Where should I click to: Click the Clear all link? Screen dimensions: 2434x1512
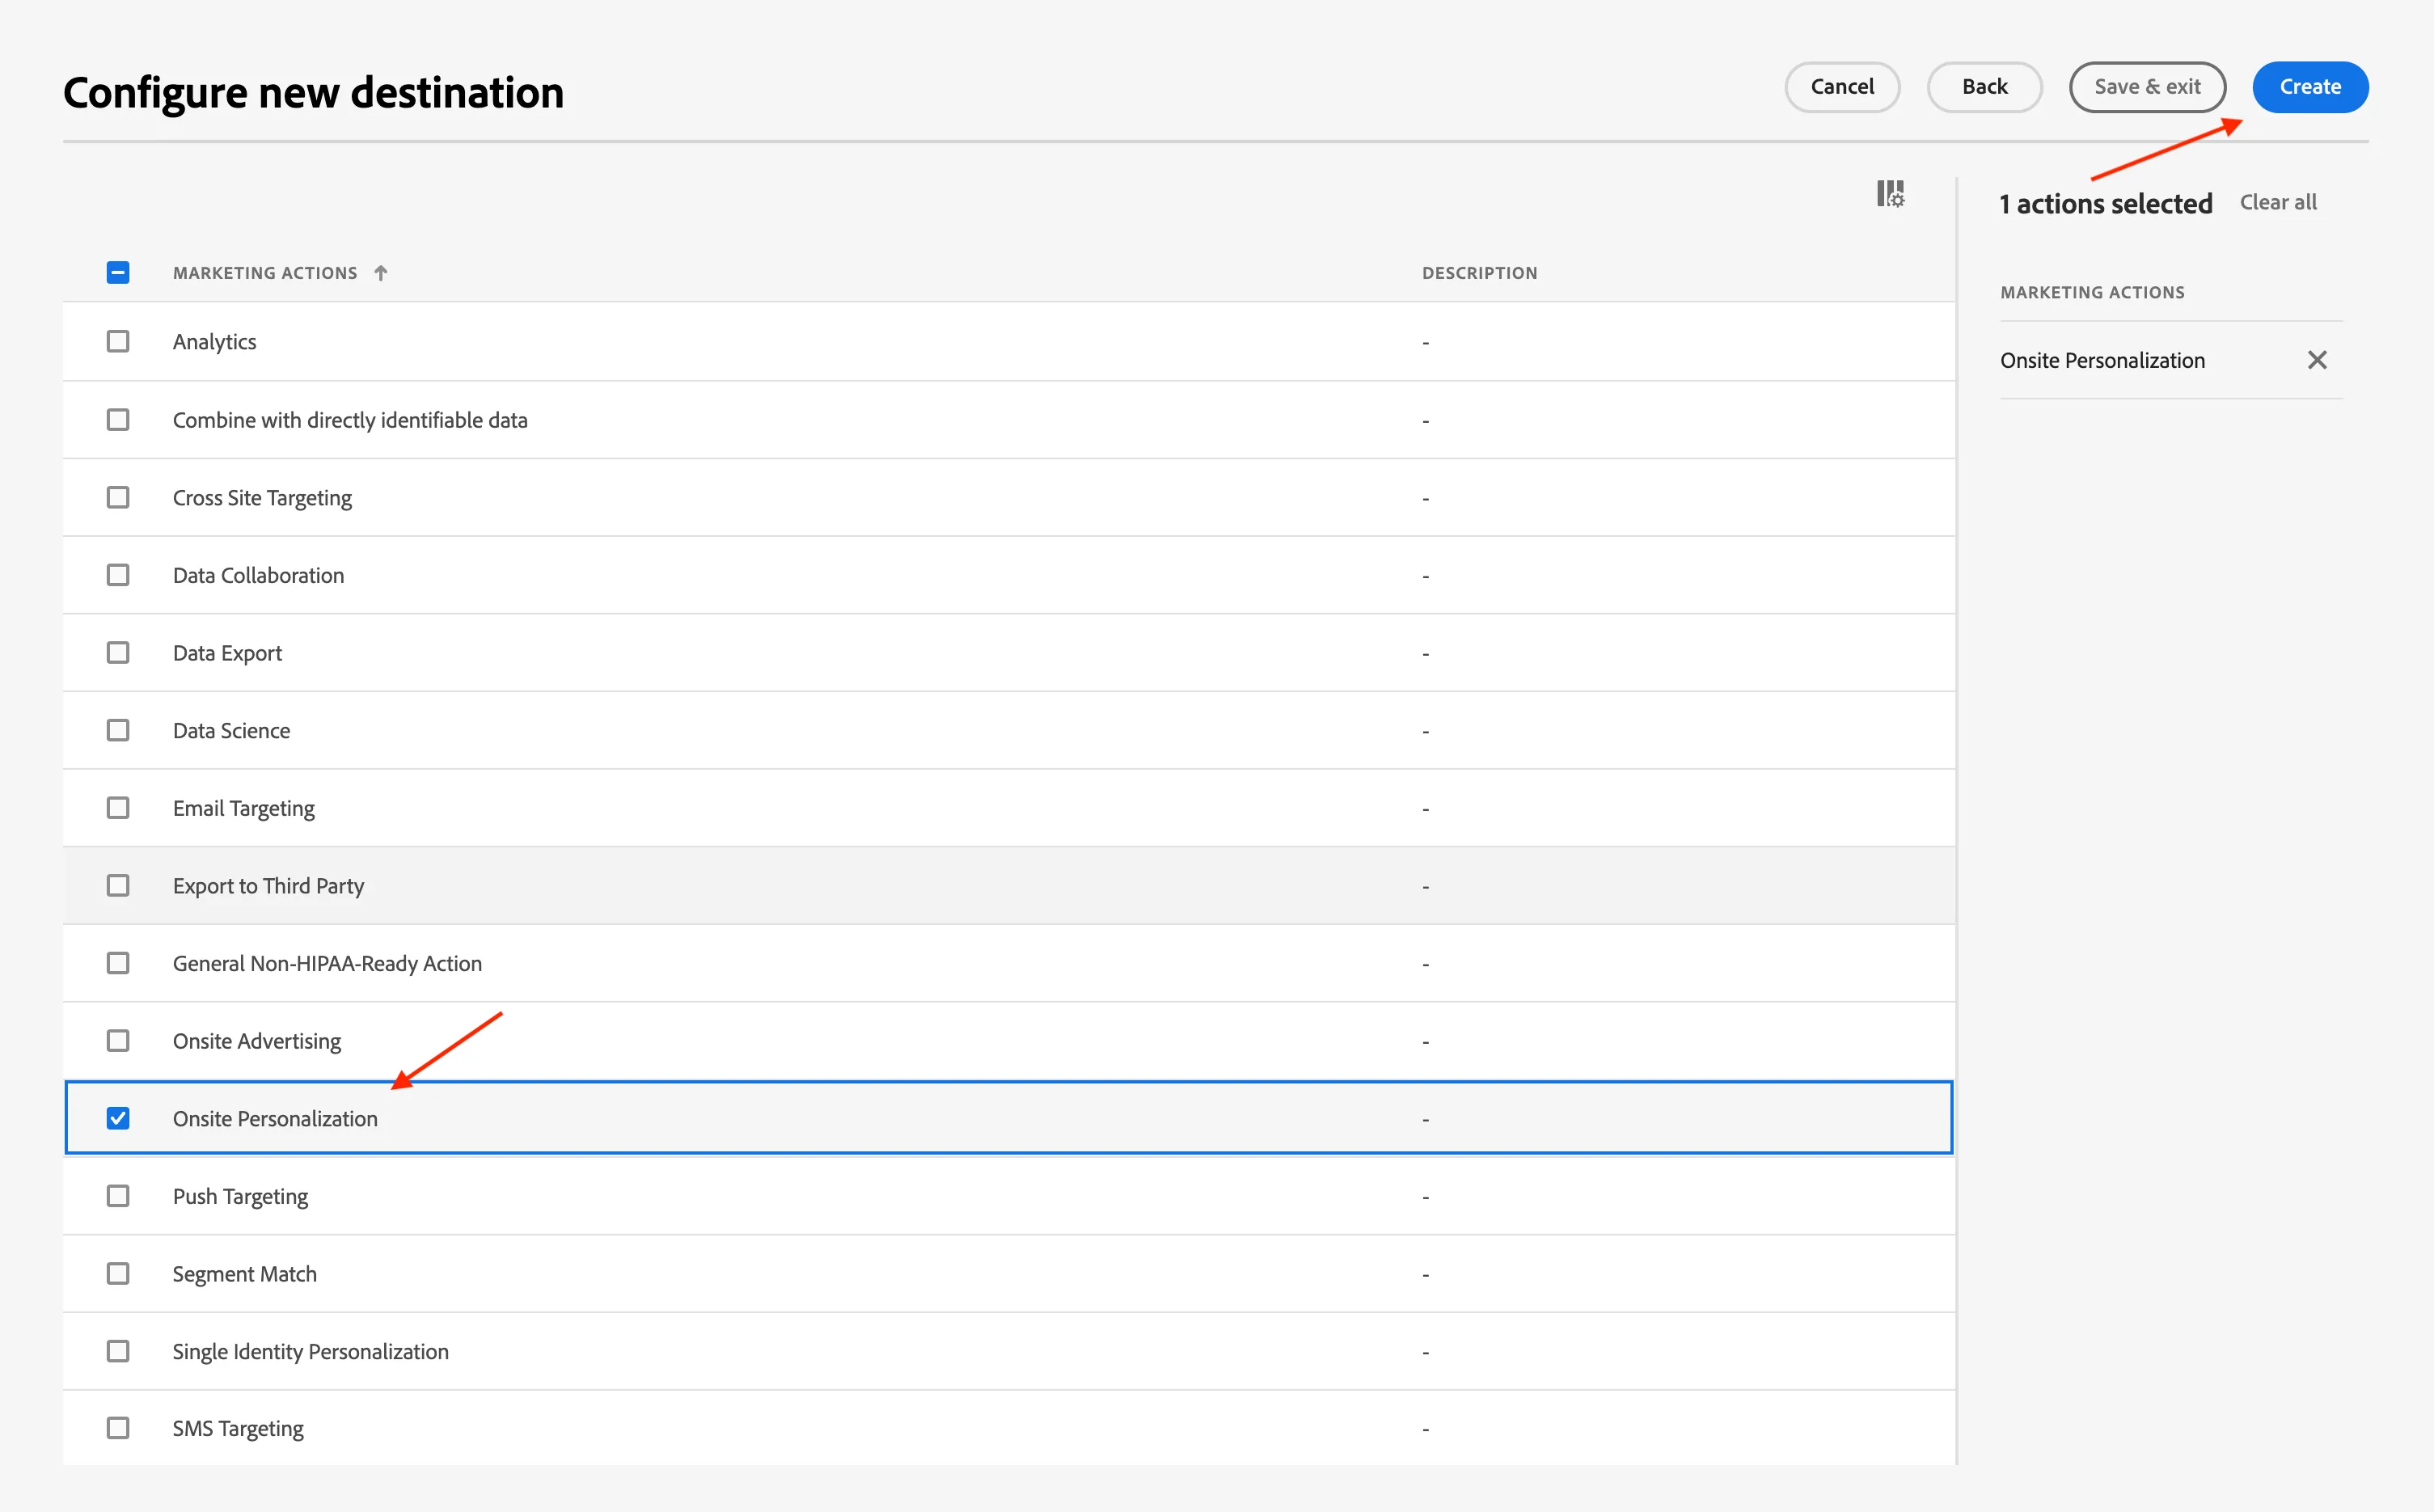coord(2278,202)
